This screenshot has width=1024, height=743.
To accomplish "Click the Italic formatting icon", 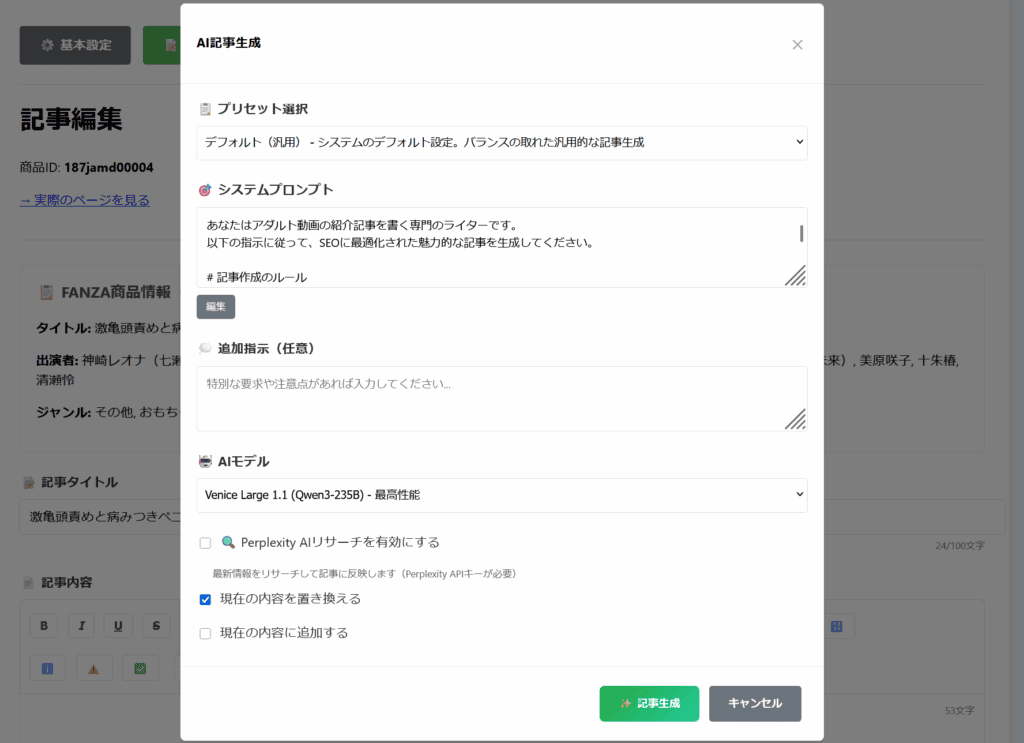I will coord(81,626).
